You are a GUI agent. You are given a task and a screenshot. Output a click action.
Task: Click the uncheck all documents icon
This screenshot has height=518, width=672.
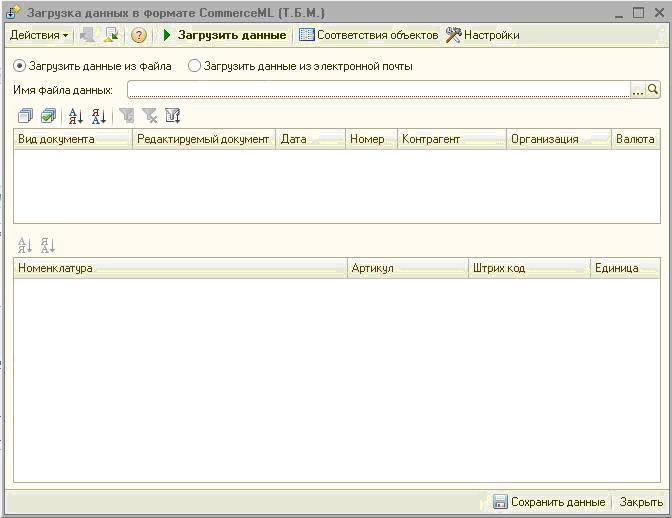(26, 116)
